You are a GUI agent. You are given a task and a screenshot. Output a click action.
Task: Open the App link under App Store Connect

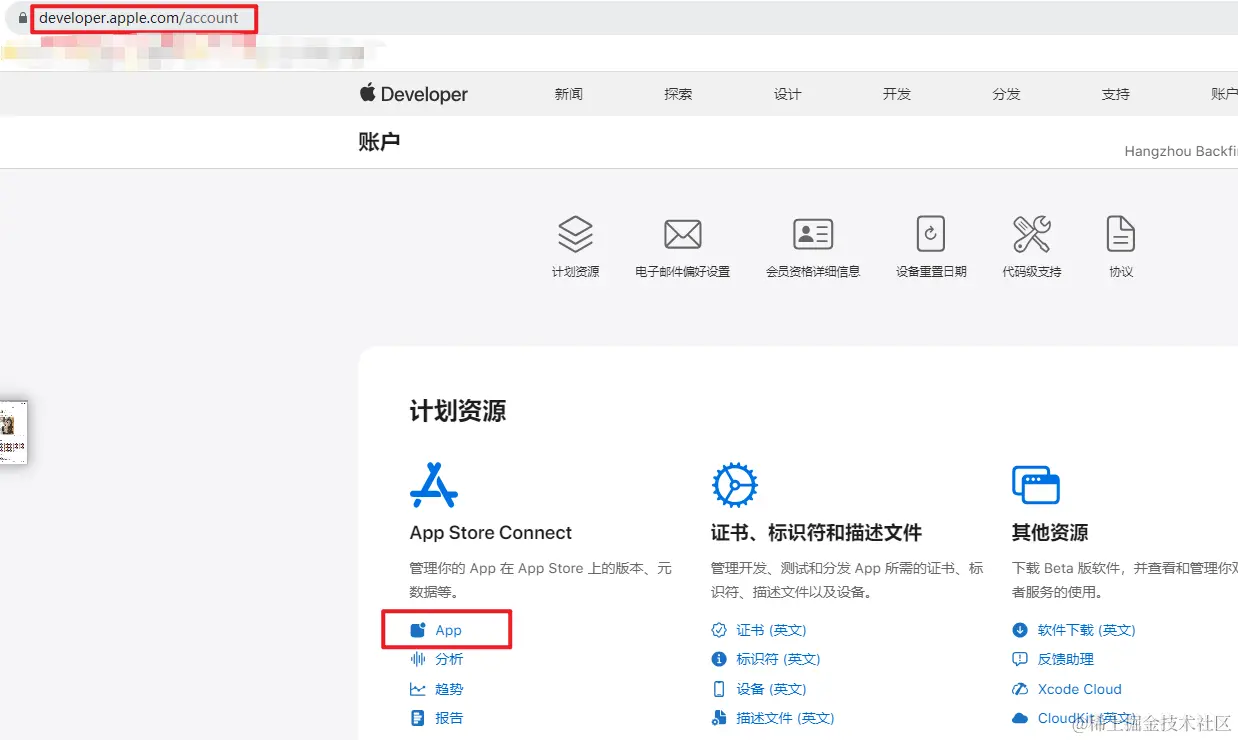pos(449,630)
